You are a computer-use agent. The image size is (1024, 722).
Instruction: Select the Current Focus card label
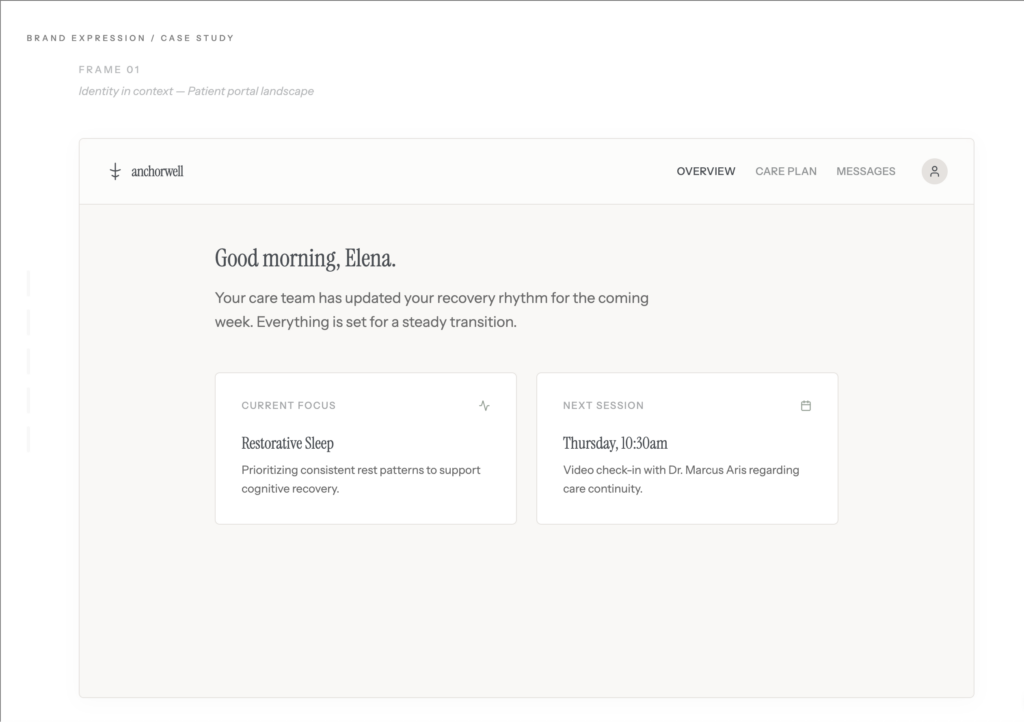click(x=289, y=405)
